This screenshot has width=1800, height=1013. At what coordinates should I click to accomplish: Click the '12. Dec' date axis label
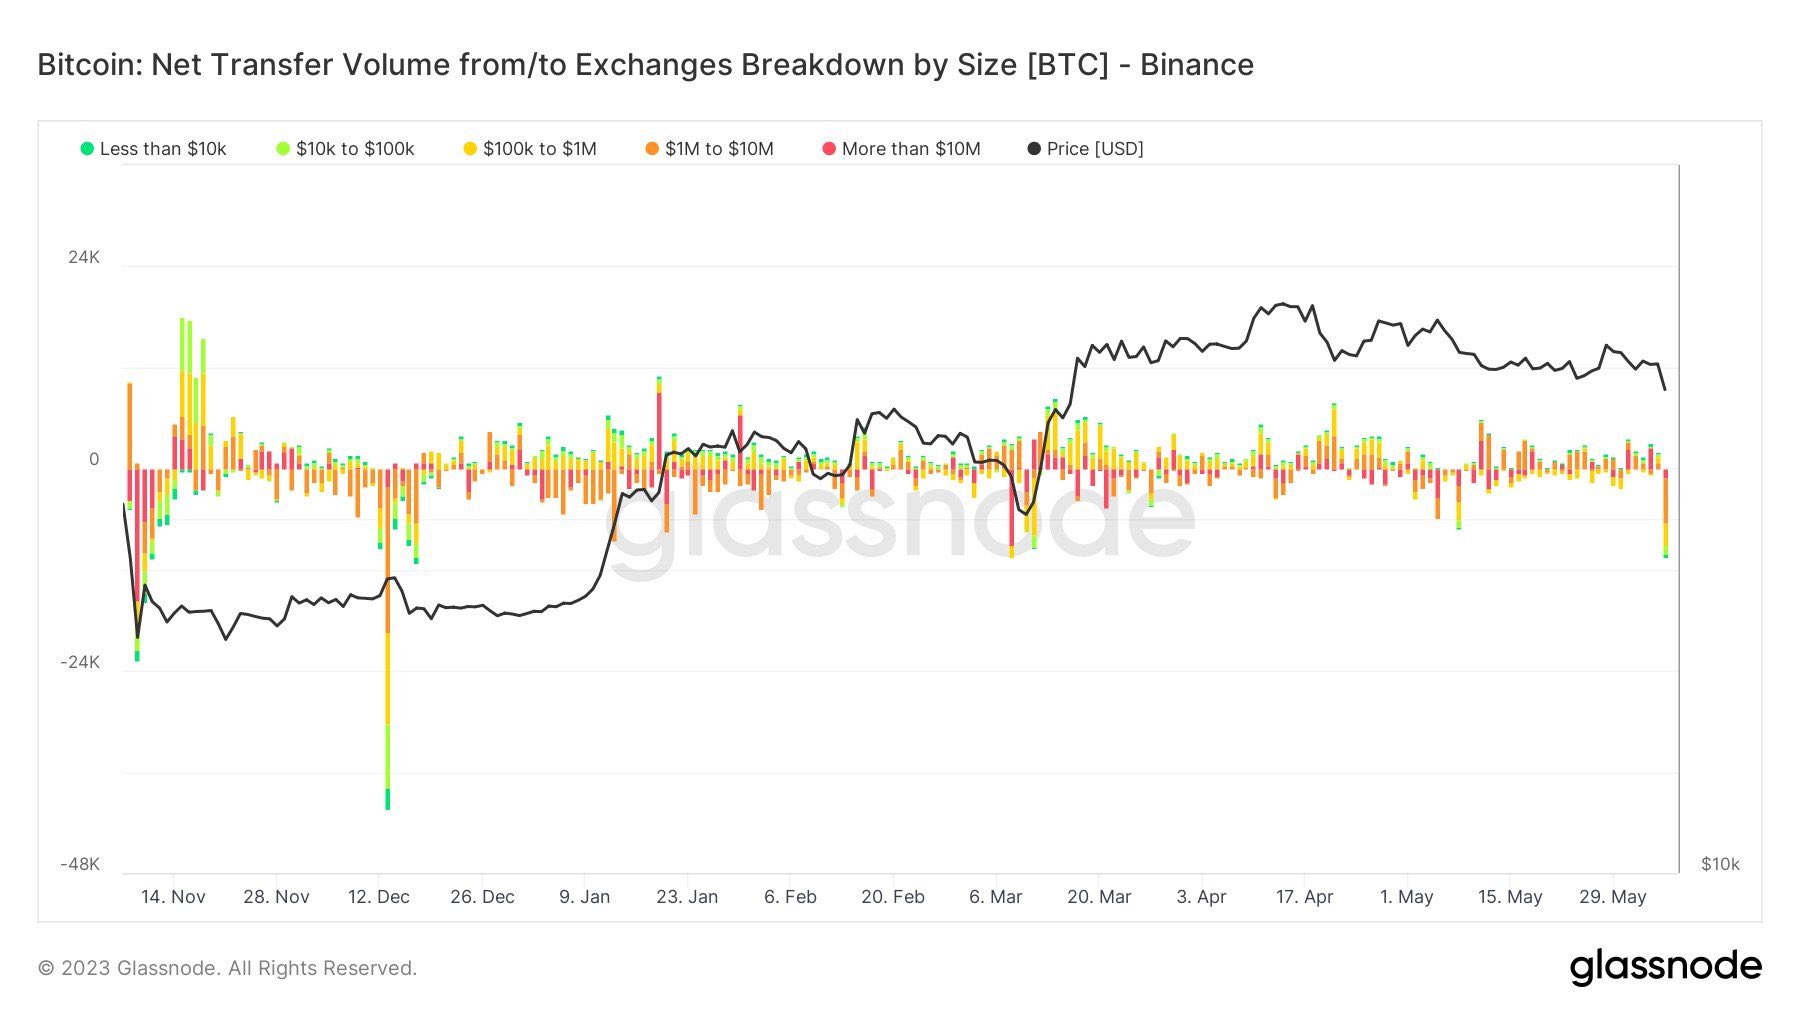379,897
